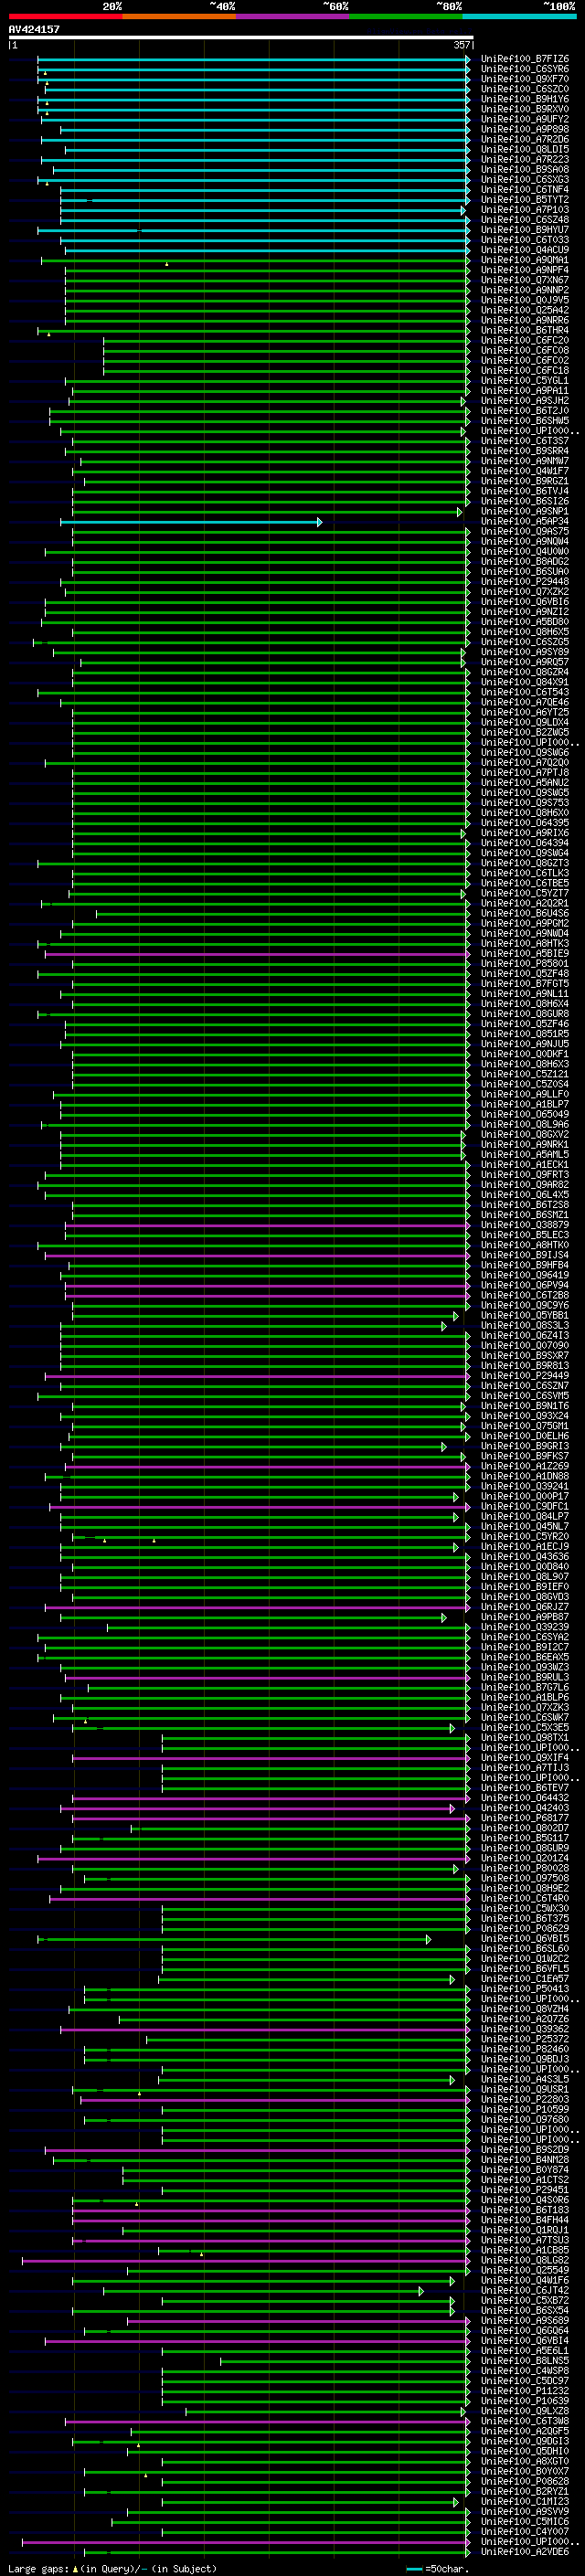Screen dimensions: 585x2576
Task: Click the UniRef100_A9P898 entry
Action: pos(525,129)
